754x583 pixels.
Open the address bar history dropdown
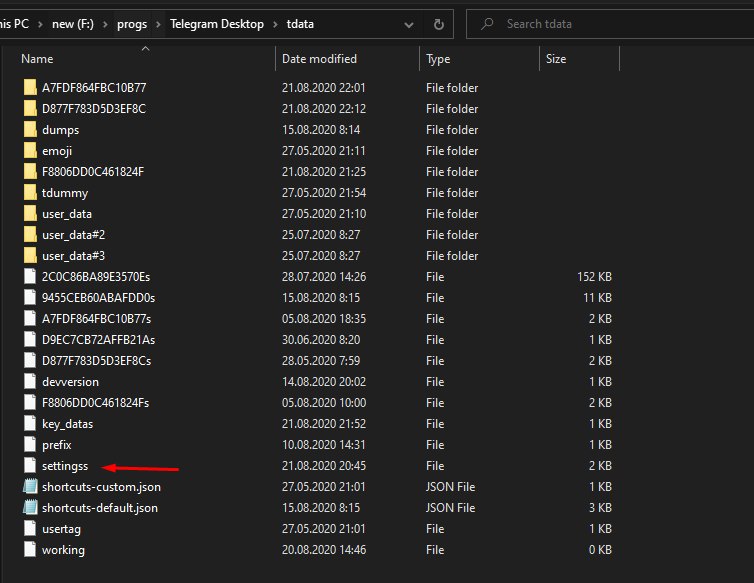tap(409, 25)
